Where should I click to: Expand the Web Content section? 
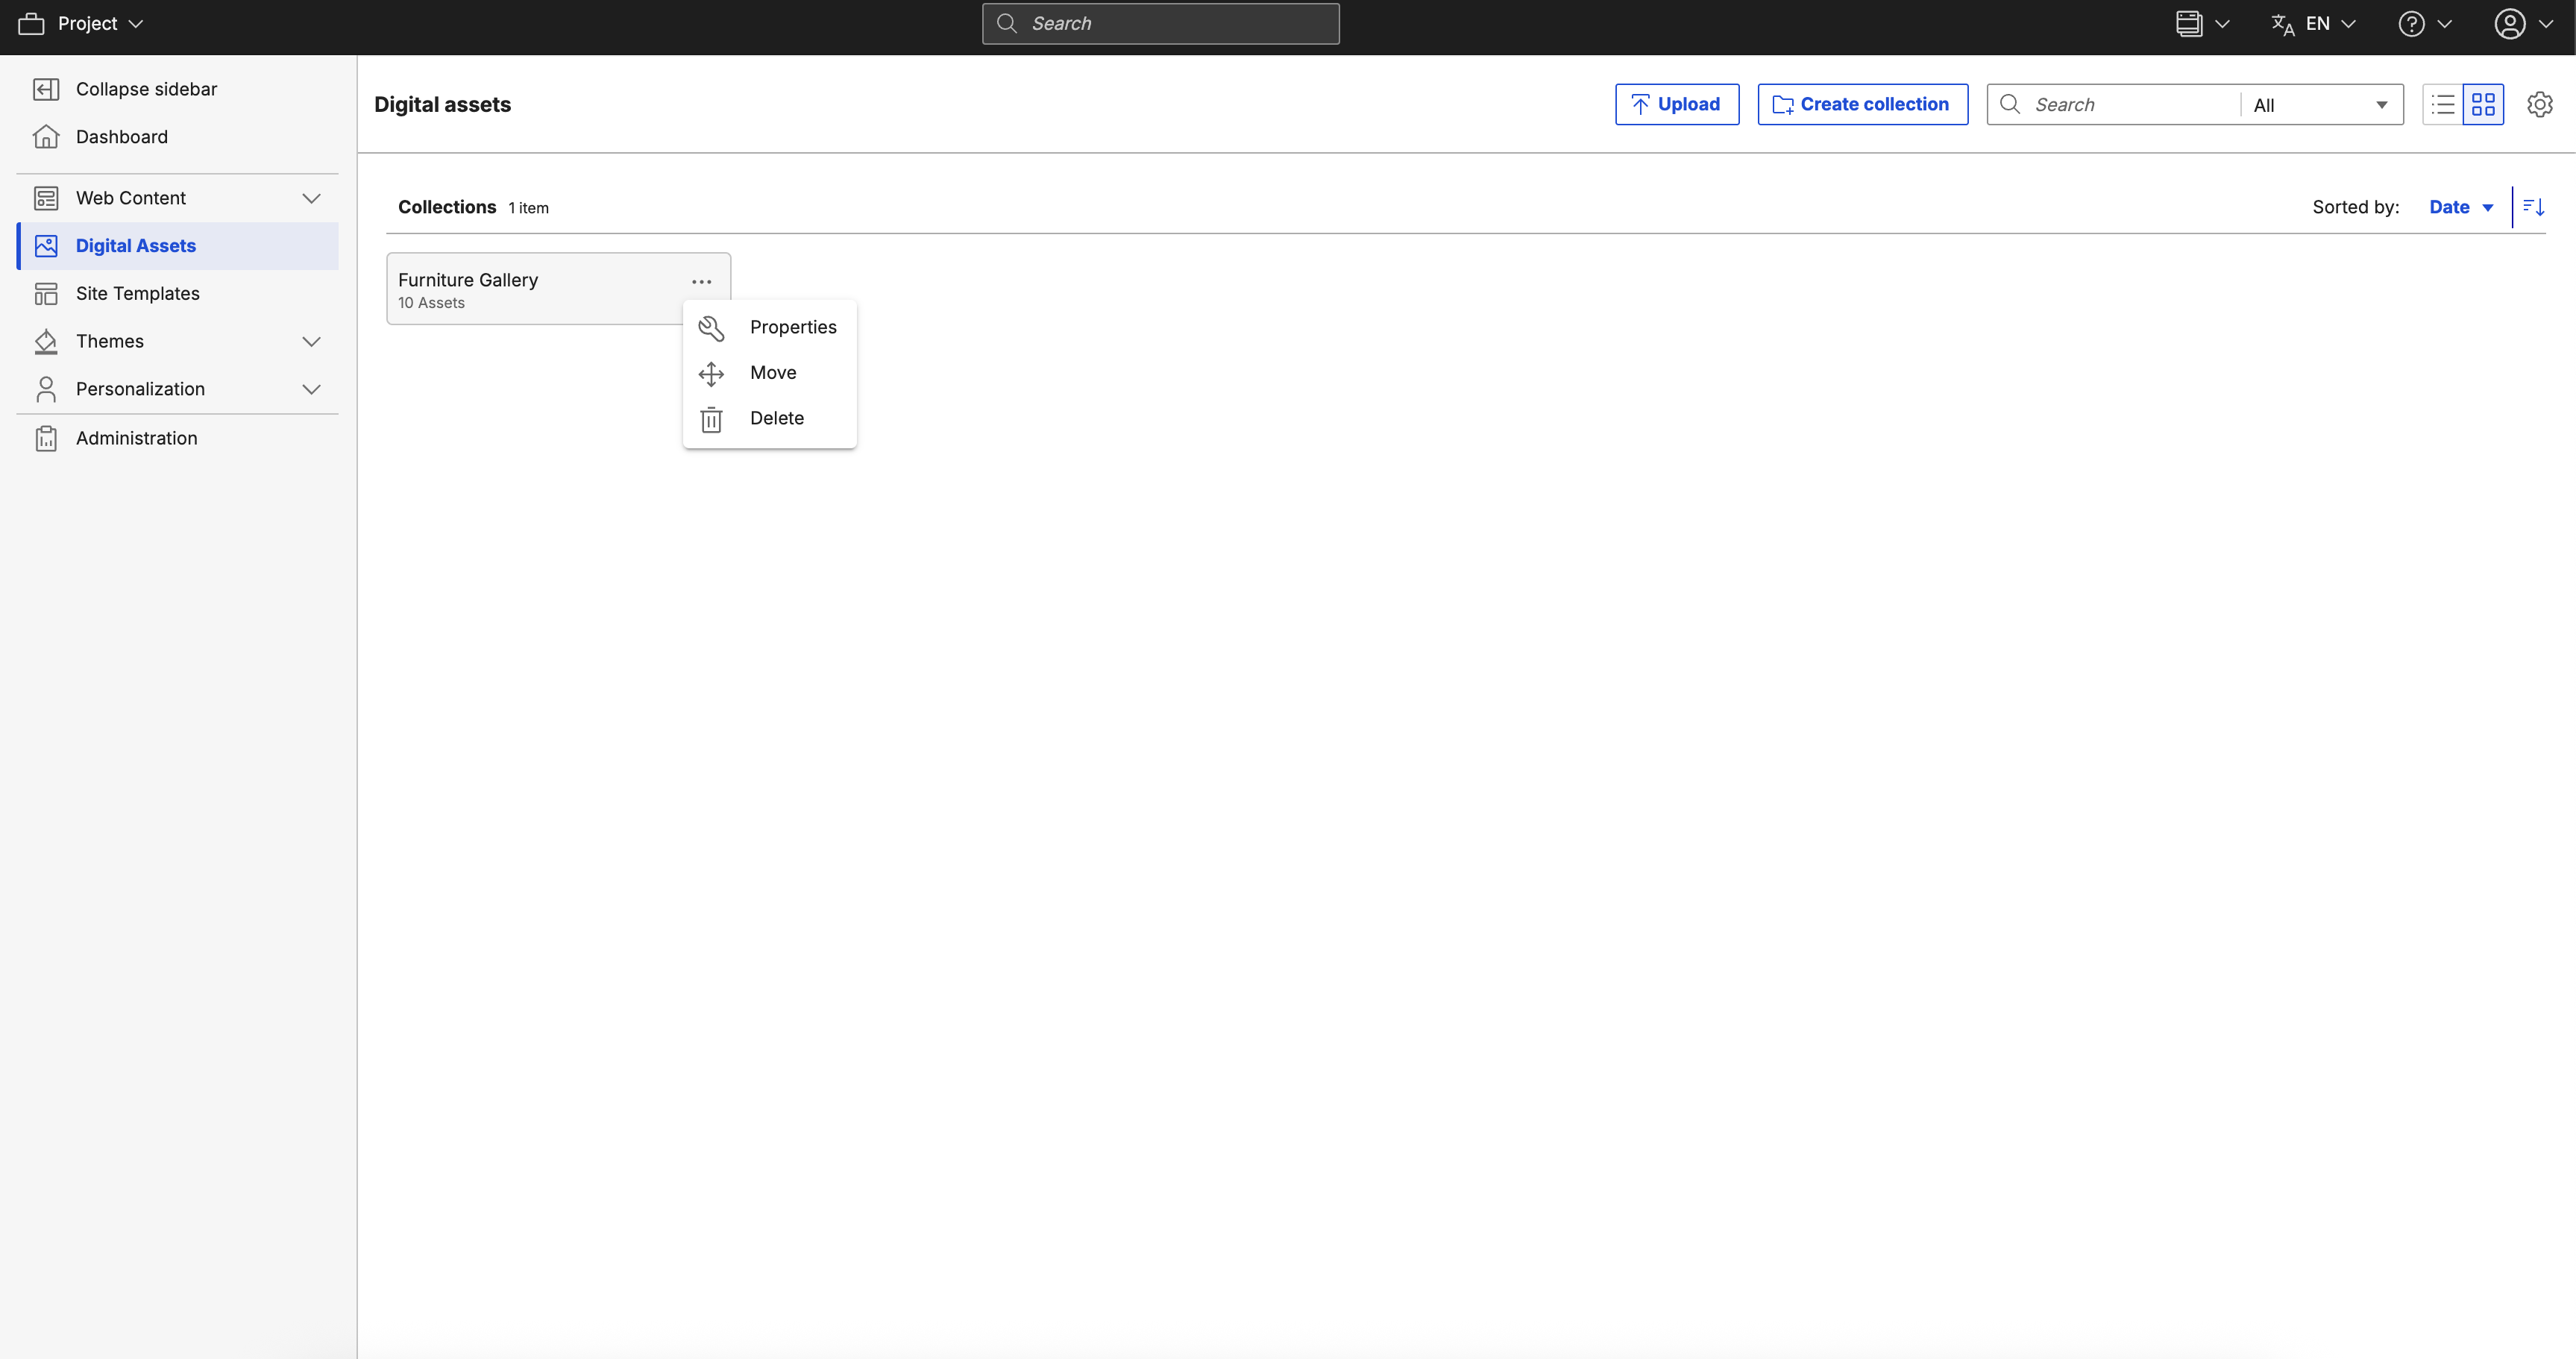[x=311, y=198]
